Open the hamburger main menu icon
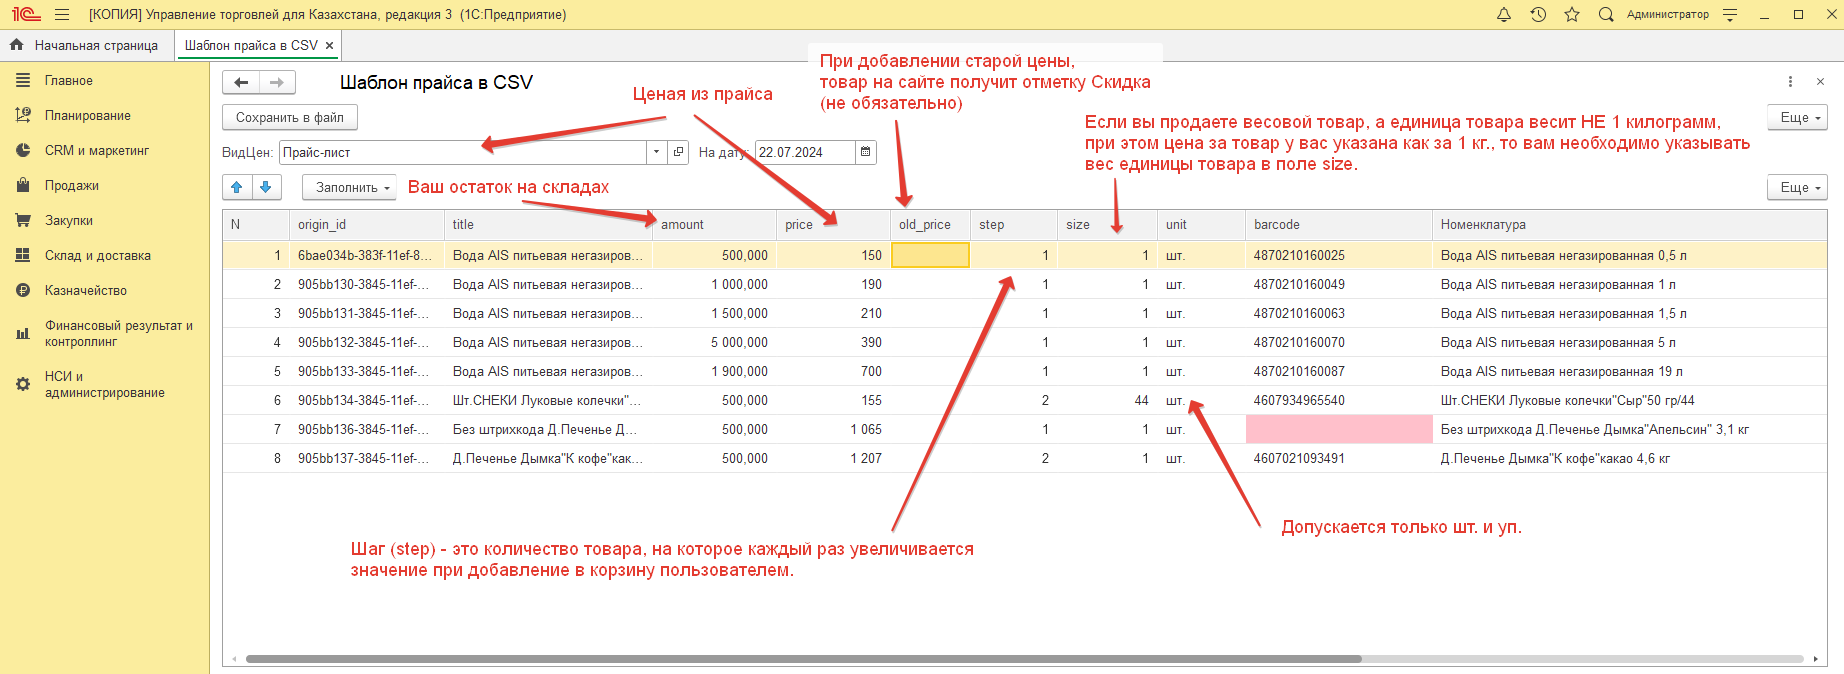Image resolution: width=1844 pixels, height=674 pixels. (x=62, y=15)
